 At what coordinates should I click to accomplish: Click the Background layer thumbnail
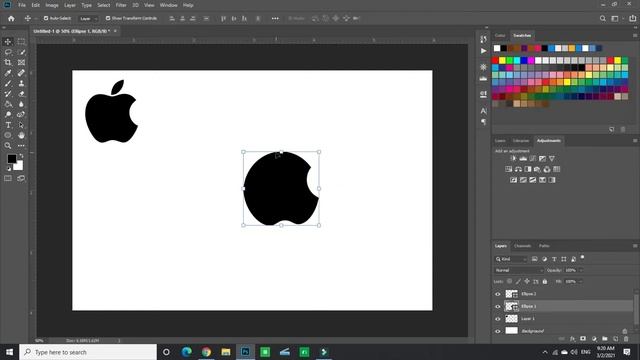[511, 331]
